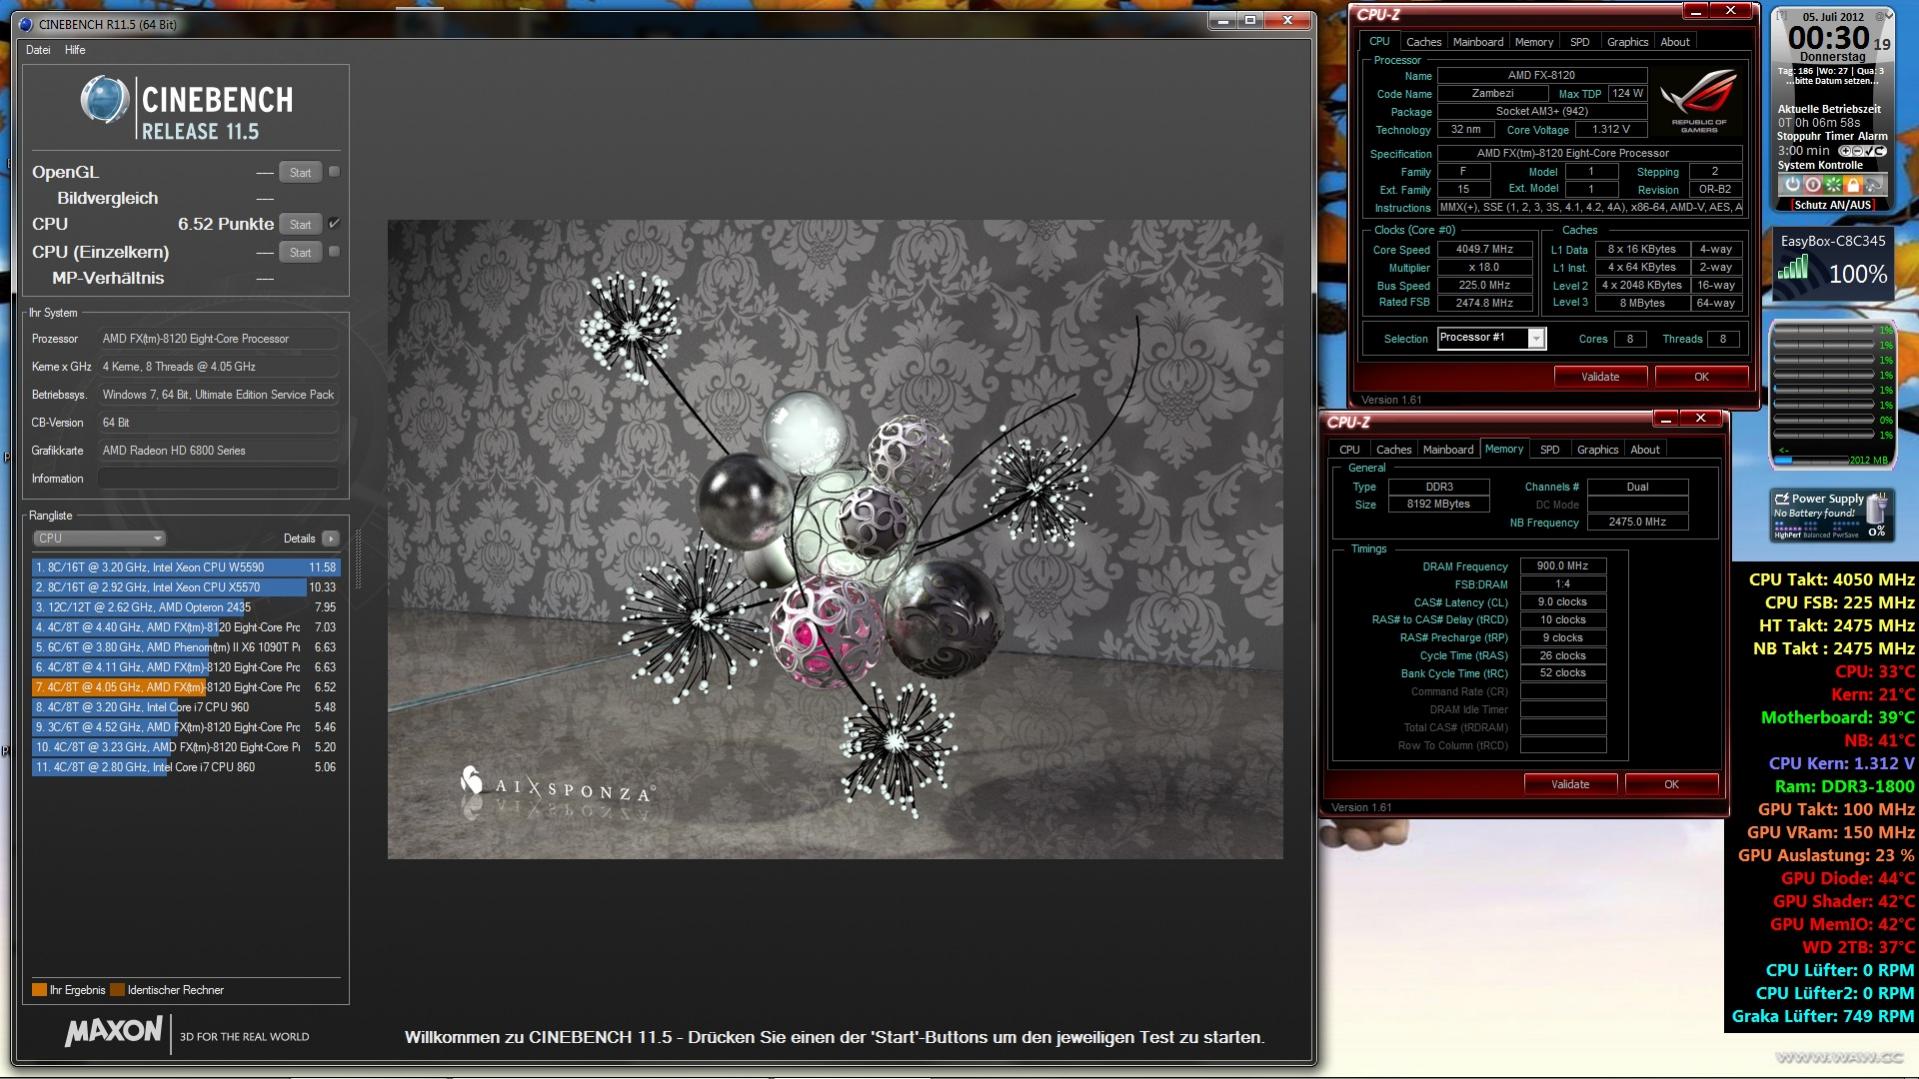Open the Processor #1 selection dropdown
This screenshot has width=1919, height=1079.
(1536, 338)
